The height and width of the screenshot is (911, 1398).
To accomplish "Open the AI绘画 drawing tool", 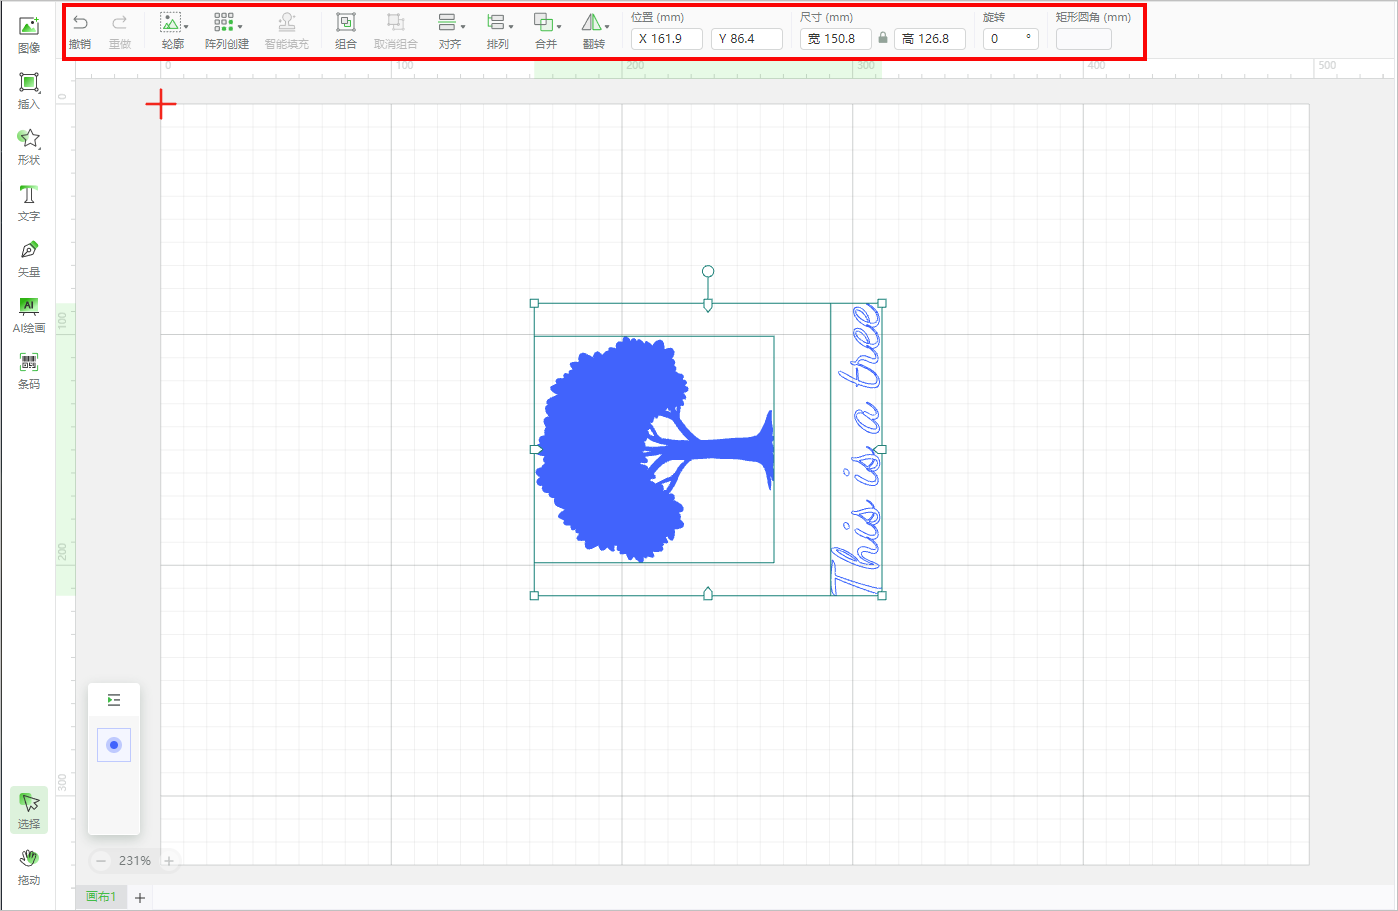I will click(29, 314).
